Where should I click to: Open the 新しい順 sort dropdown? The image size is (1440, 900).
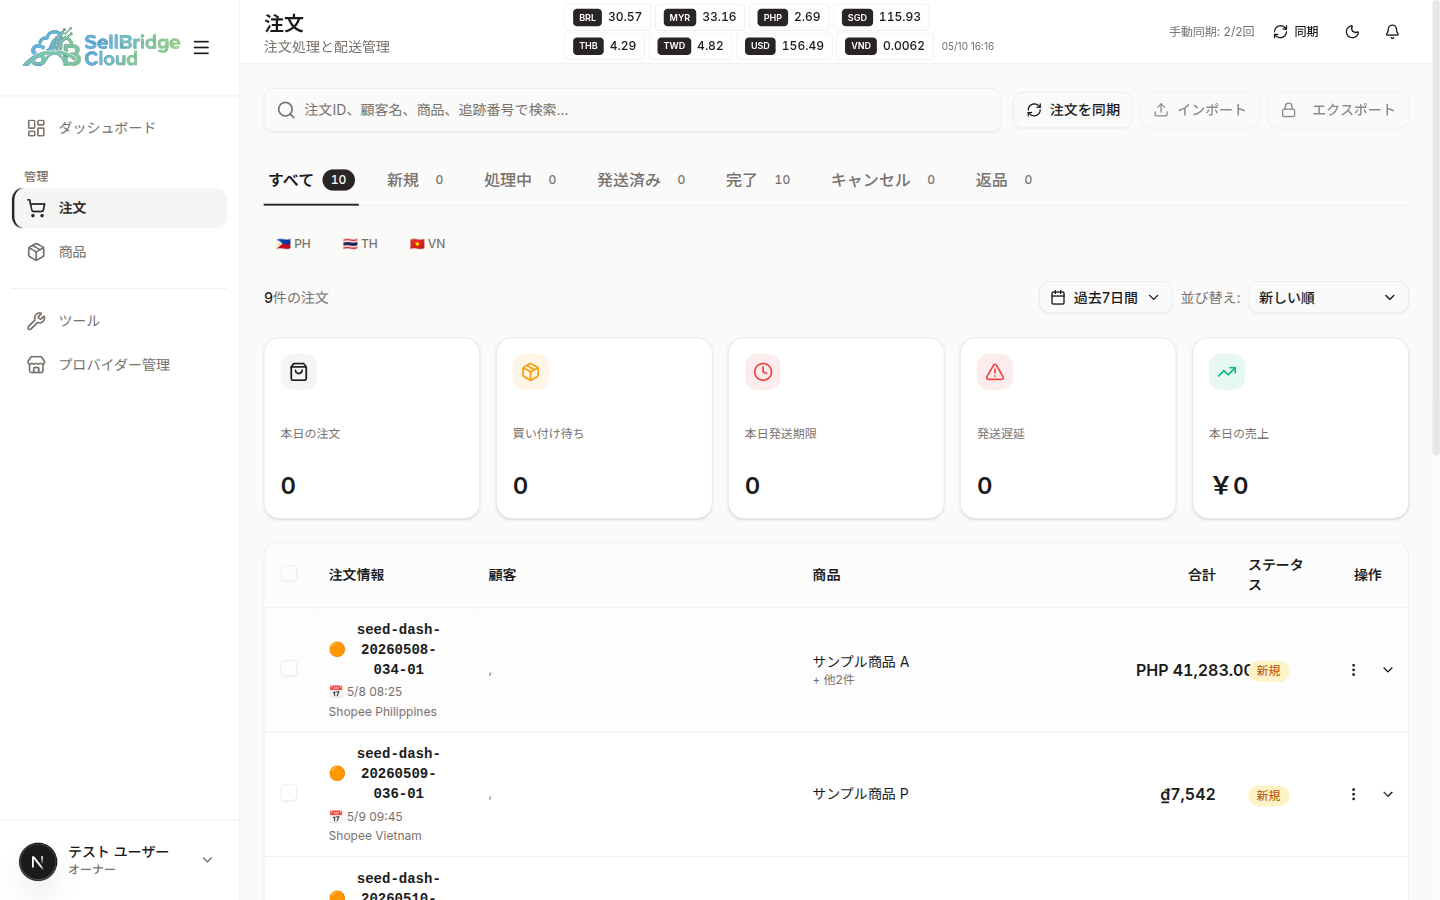(1328, 297)
